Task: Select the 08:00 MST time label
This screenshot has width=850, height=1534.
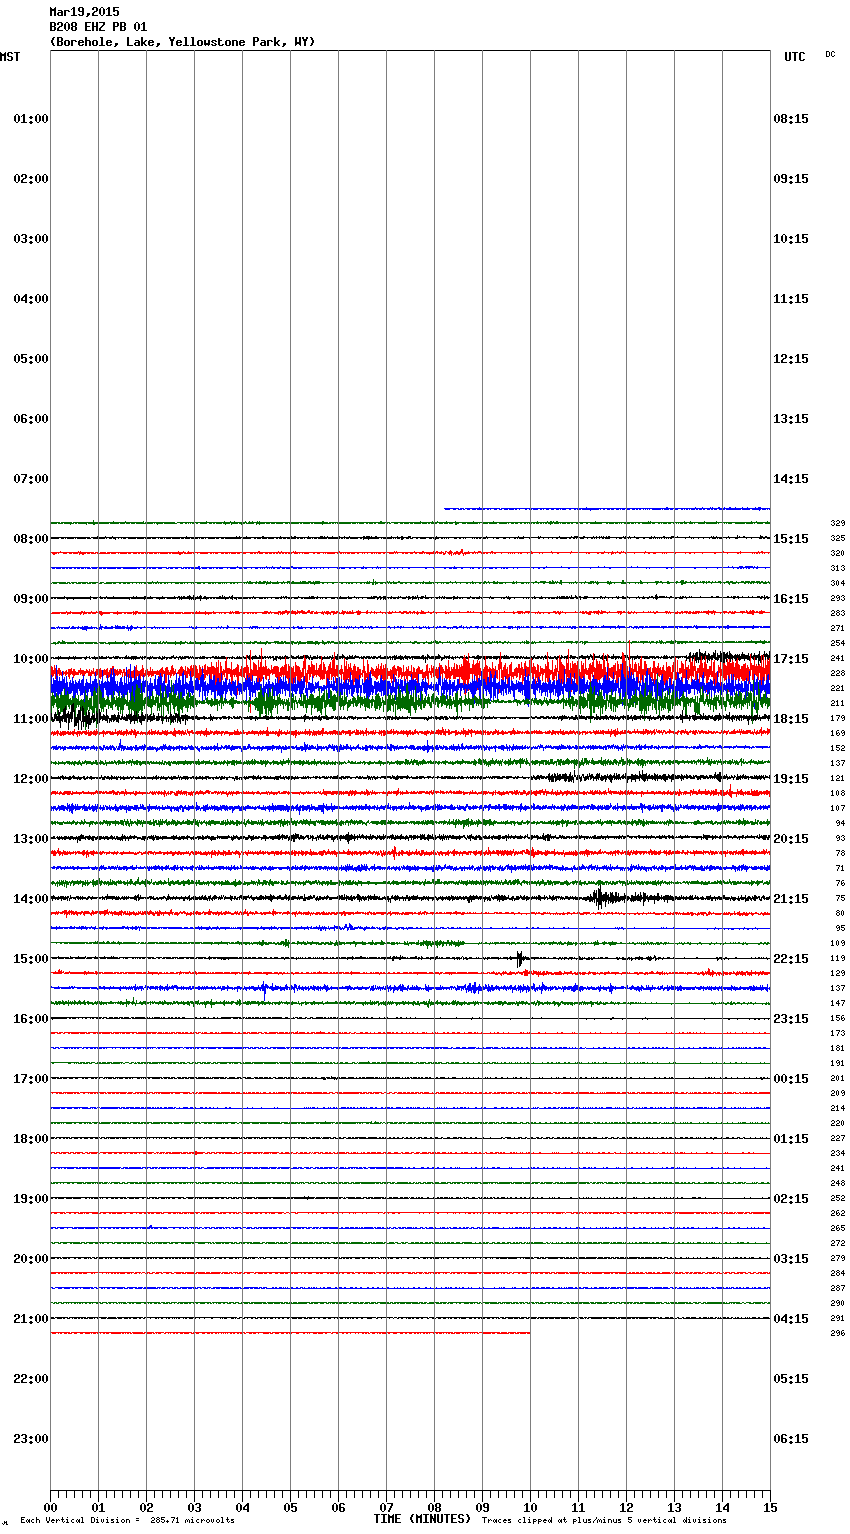Action: 31,539
